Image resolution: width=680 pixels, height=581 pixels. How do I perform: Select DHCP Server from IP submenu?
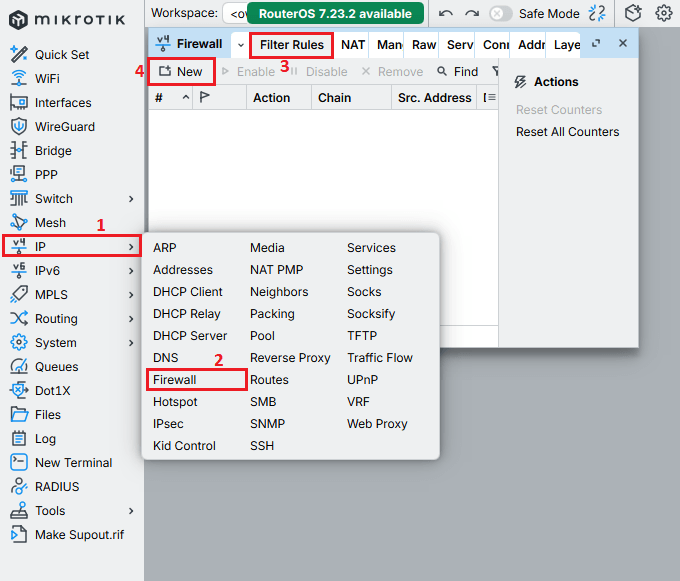(190, 336)
